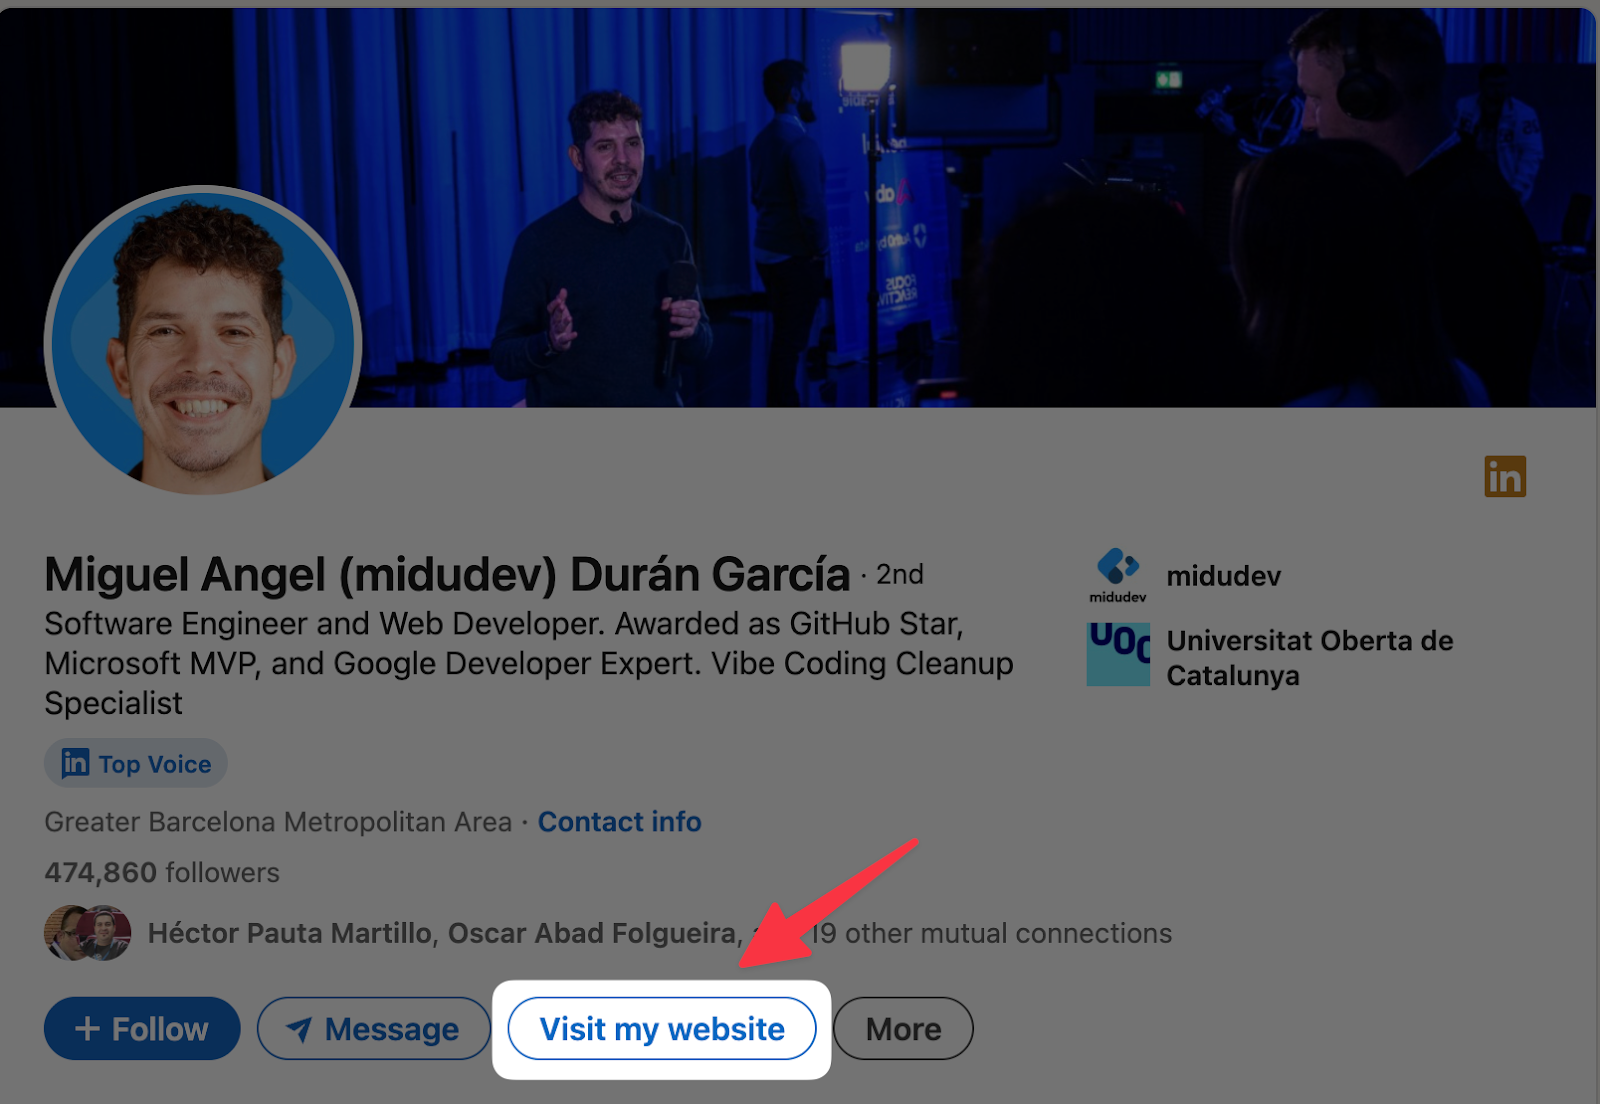Image resolution: width=1600 pixels, height=1104 pixels.
Task: Click the Visit my website button
Action: click(x=661, y=1028)
